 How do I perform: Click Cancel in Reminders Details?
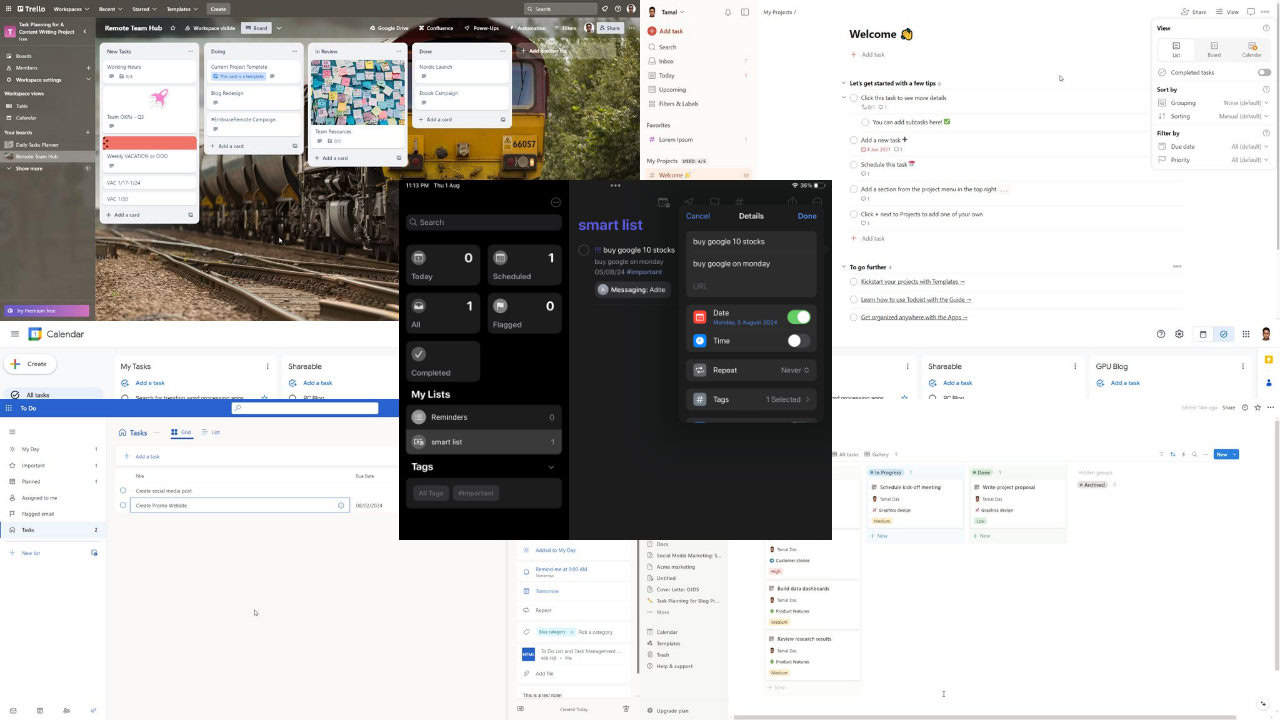(698, 216)
